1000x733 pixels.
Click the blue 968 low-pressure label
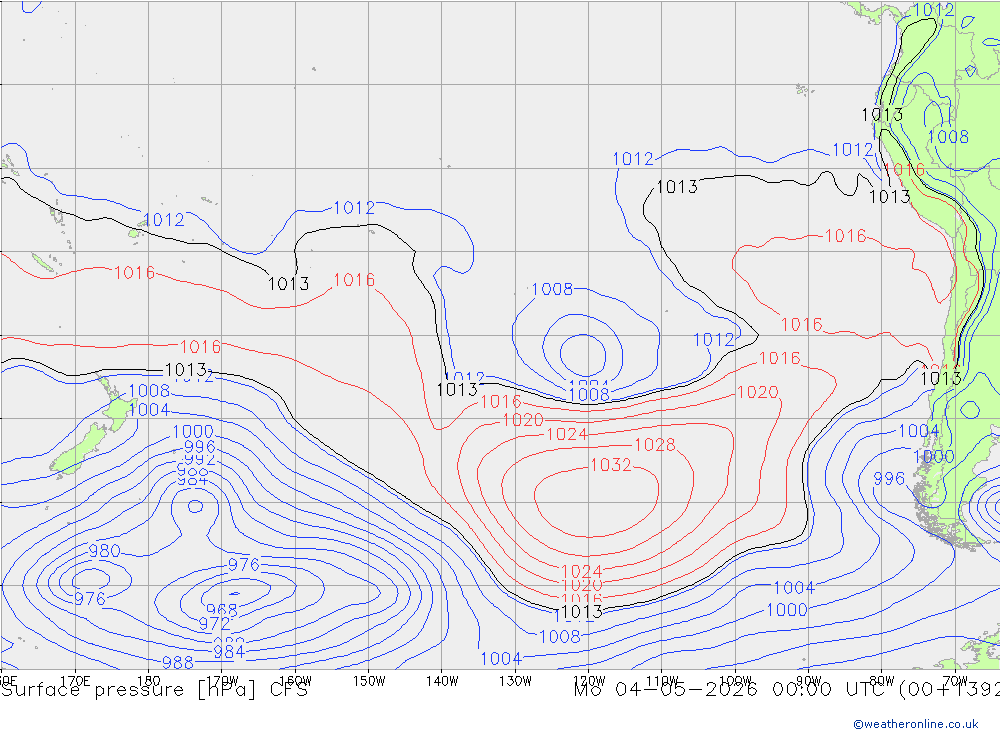tap(222, 610)
